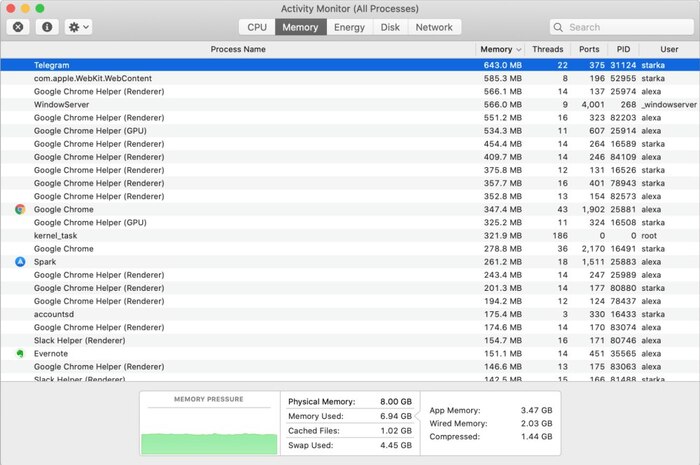Viewport: 700px width, 465px height.
Task: Click the green zoom window button
Action: tap(40, 8)
